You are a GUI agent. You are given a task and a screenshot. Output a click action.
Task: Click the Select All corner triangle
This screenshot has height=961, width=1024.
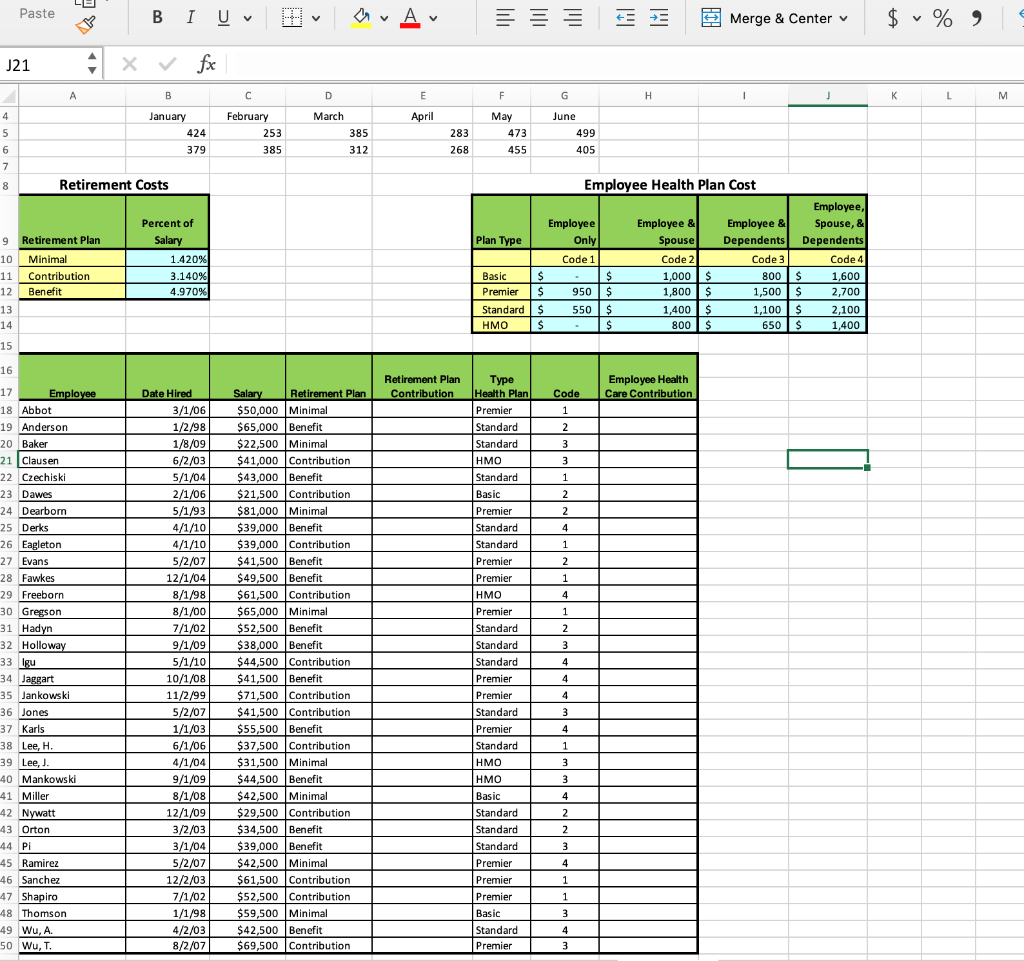[8, 96]
